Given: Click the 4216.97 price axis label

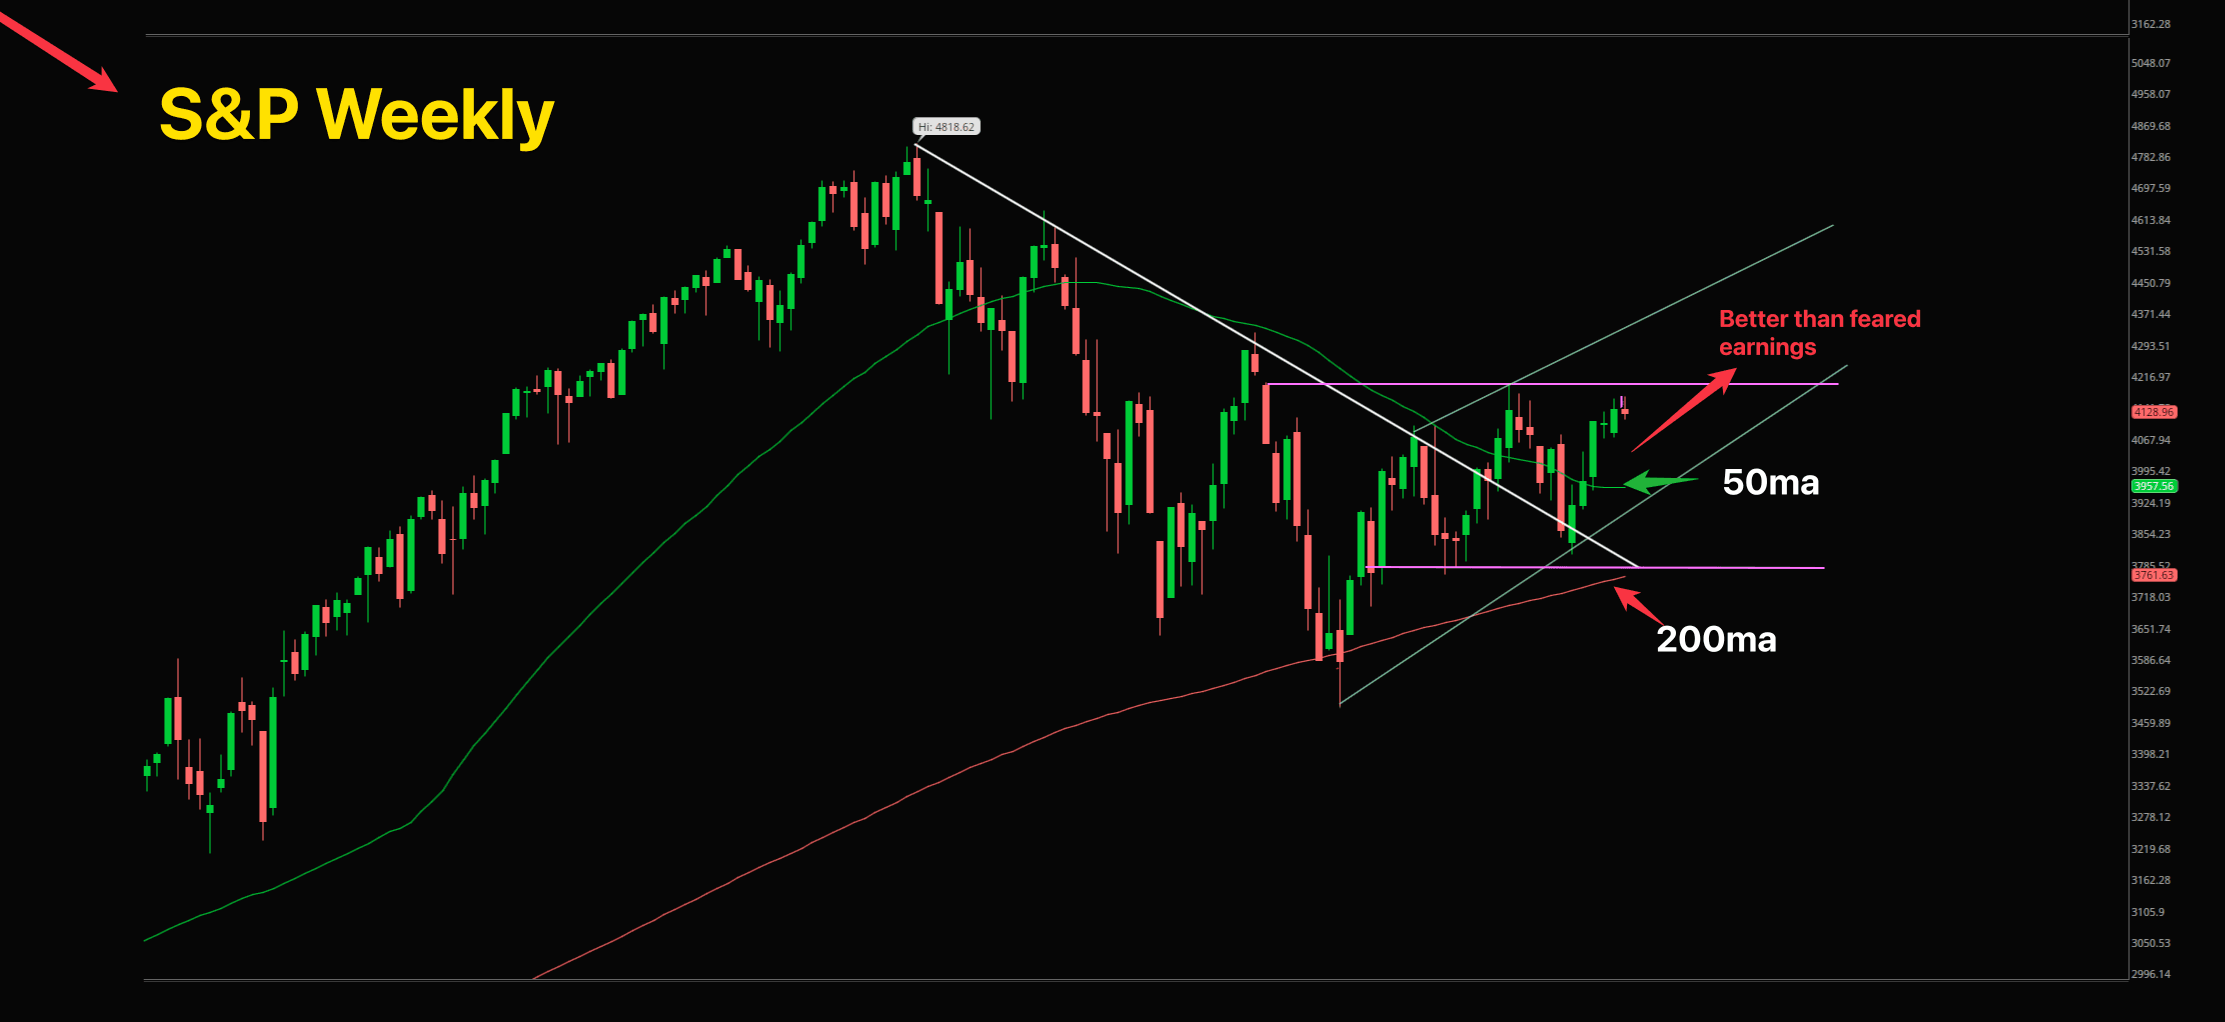Looking at the screenshot, I should point(2151,377).
